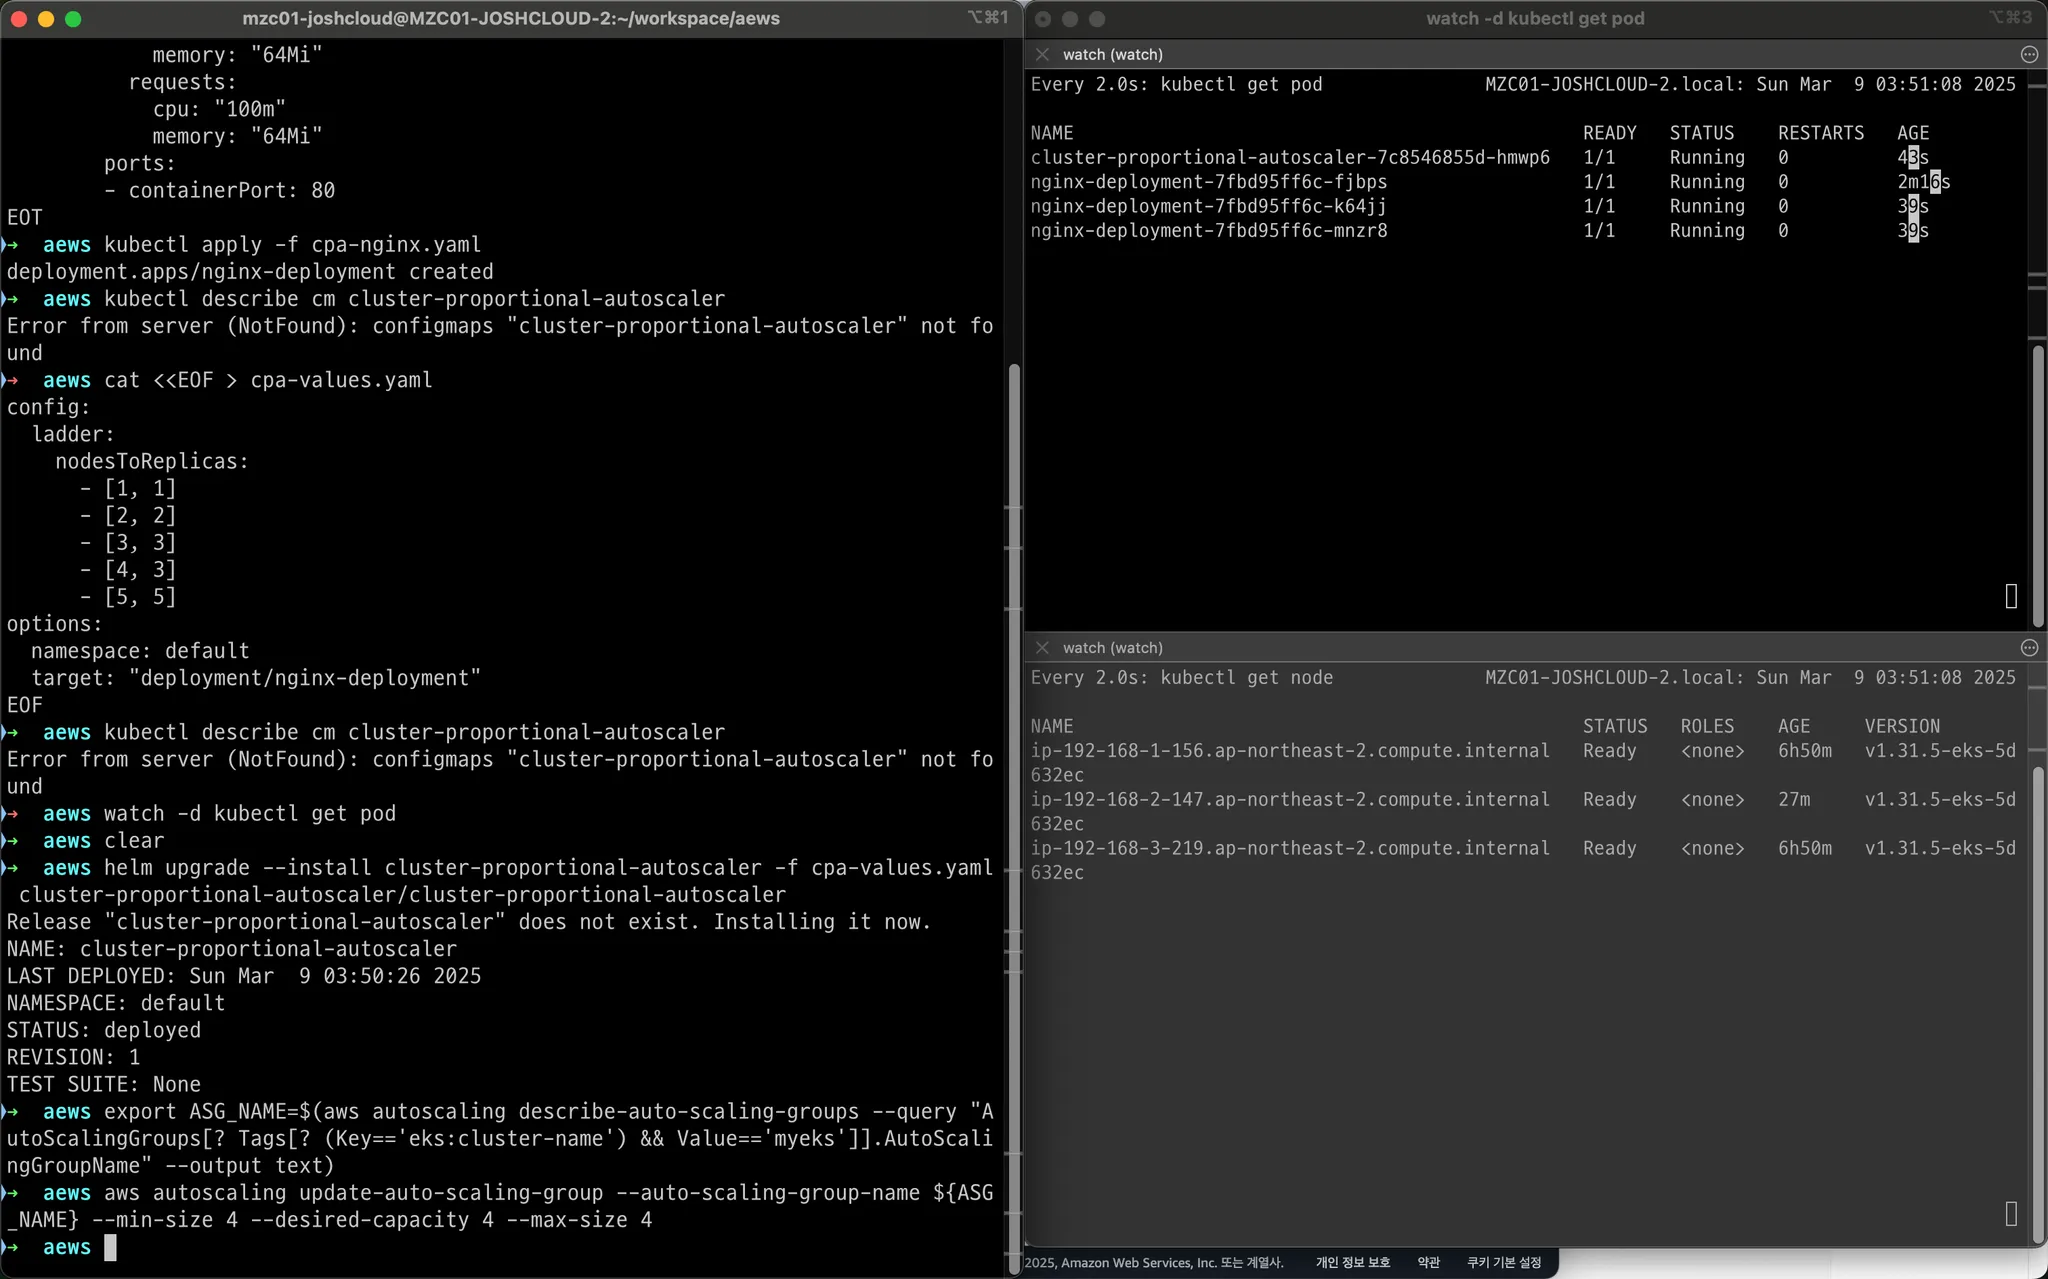Click the yellow minimize button of left terminal
The height and width of the screenshot is (1279, 2048).
pos(45,18)
